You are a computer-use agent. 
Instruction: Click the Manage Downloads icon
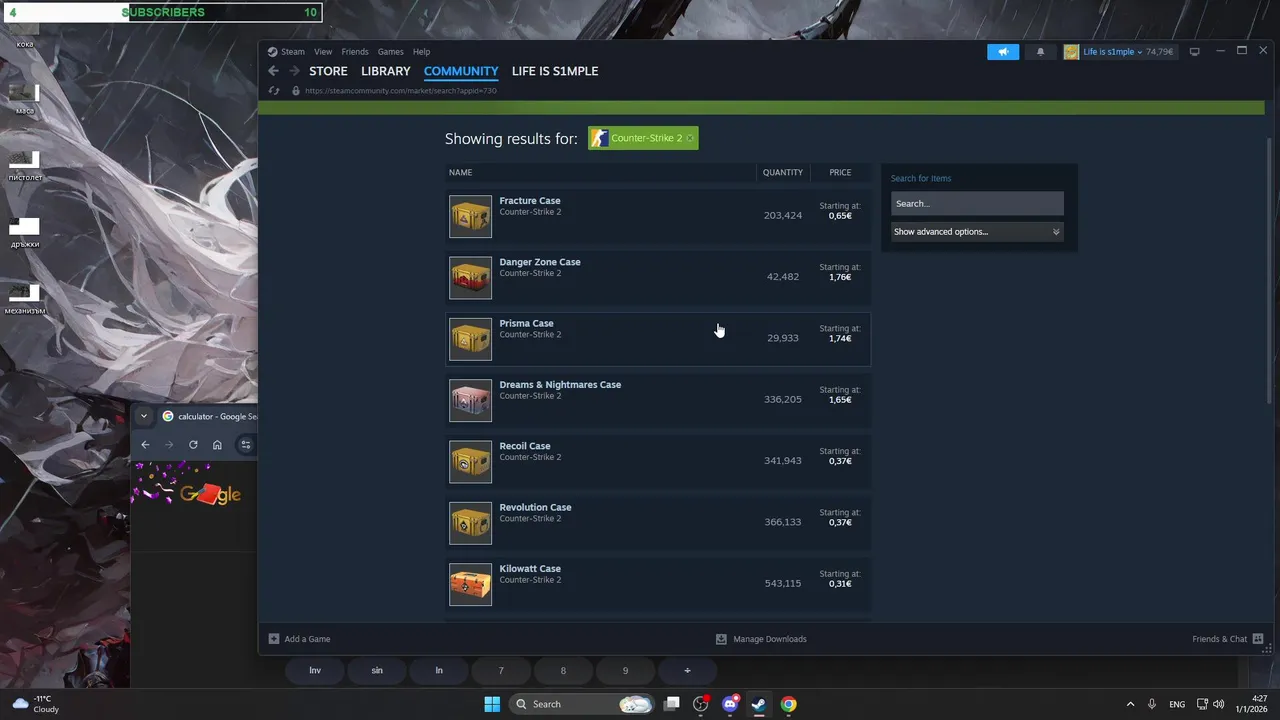tap(721, 639)
